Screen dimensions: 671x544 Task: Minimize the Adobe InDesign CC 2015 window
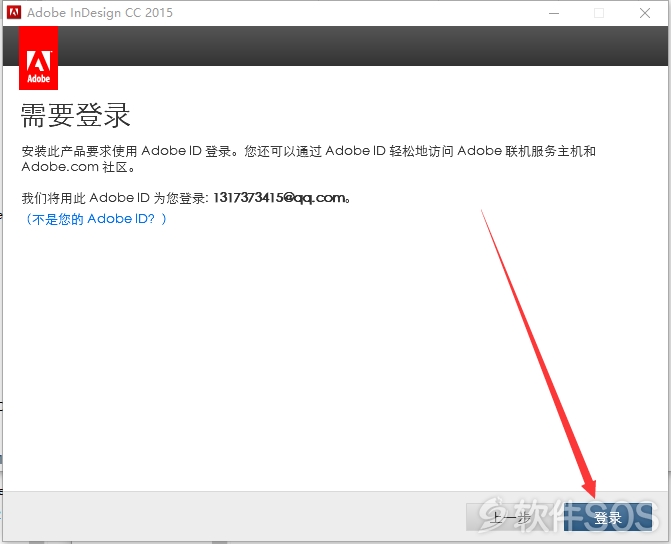point(554,13)
